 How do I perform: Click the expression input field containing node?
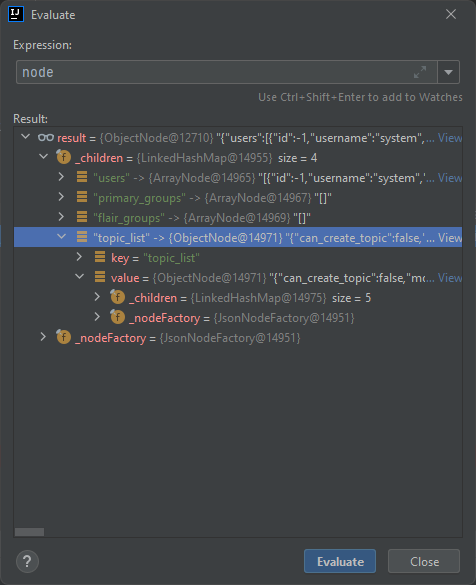click(x=226, y=72)
